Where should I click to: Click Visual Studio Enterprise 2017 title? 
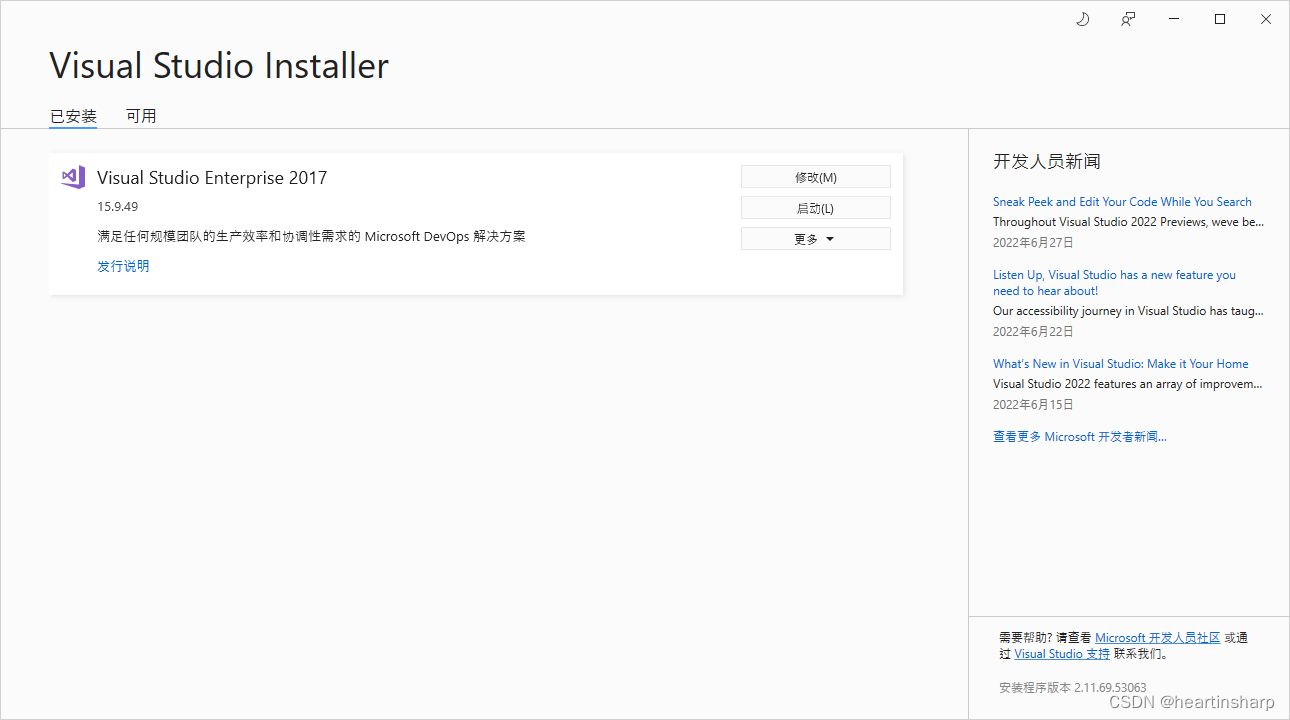tap(212, 178)
